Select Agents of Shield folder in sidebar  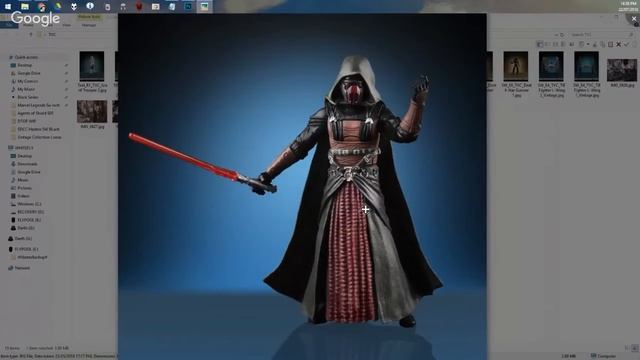(35, 113)
